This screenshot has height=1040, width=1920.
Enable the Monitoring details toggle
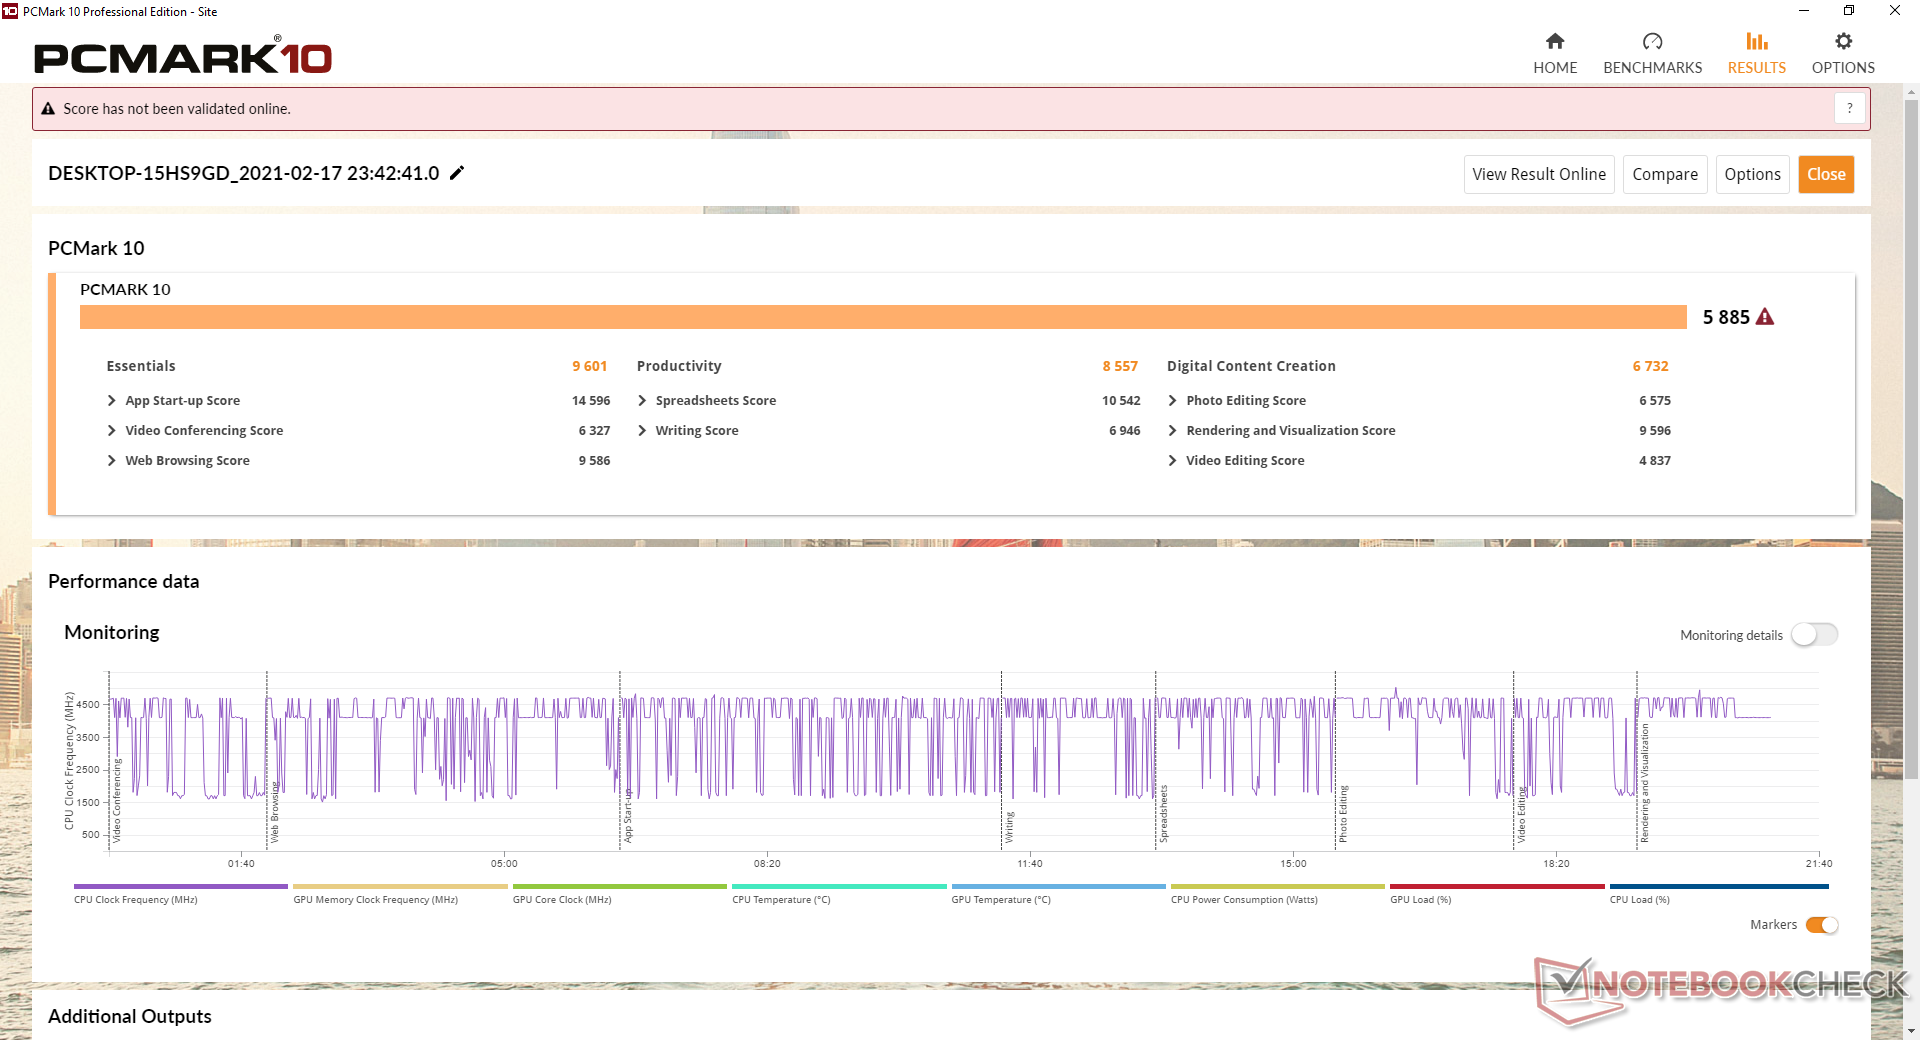click(x=1814, y=635)
